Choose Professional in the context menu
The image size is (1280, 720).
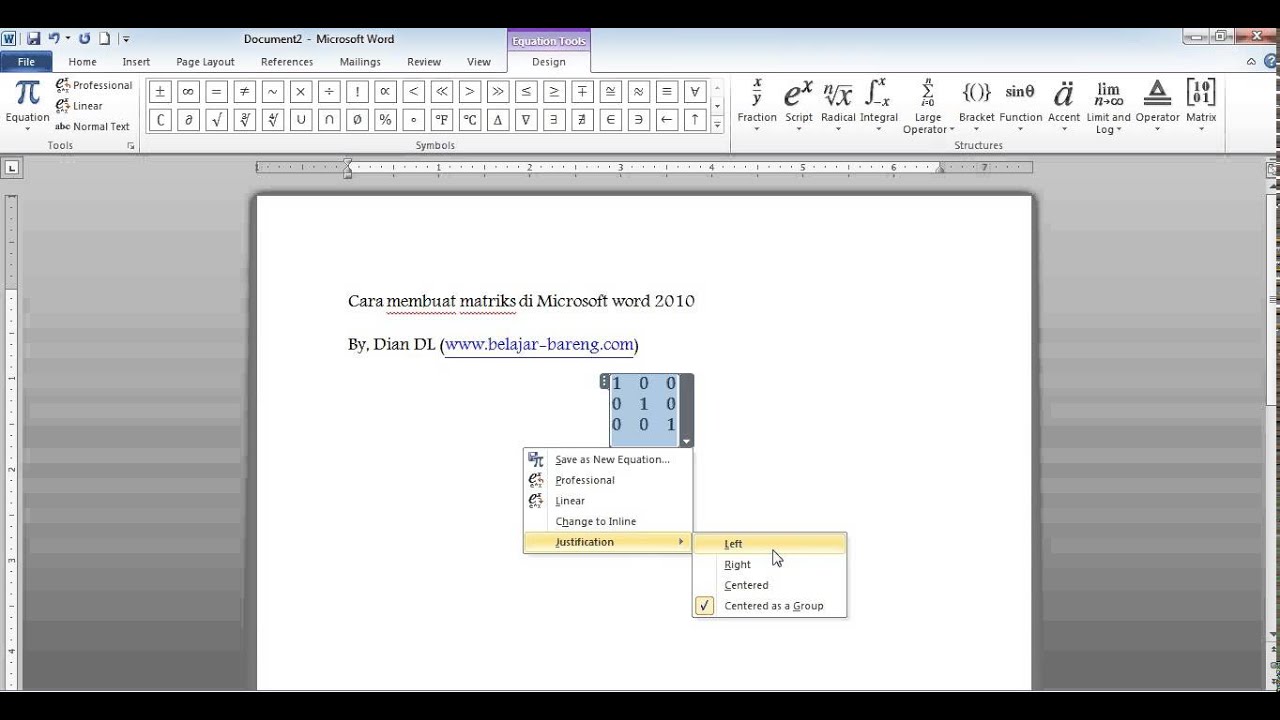pos(608,480)
